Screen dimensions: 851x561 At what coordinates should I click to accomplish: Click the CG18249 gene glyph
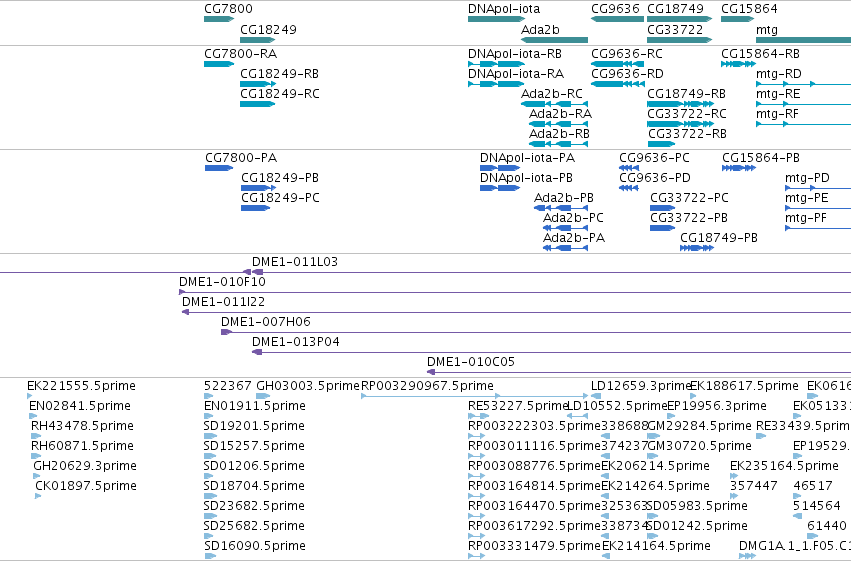pos(258,40)
